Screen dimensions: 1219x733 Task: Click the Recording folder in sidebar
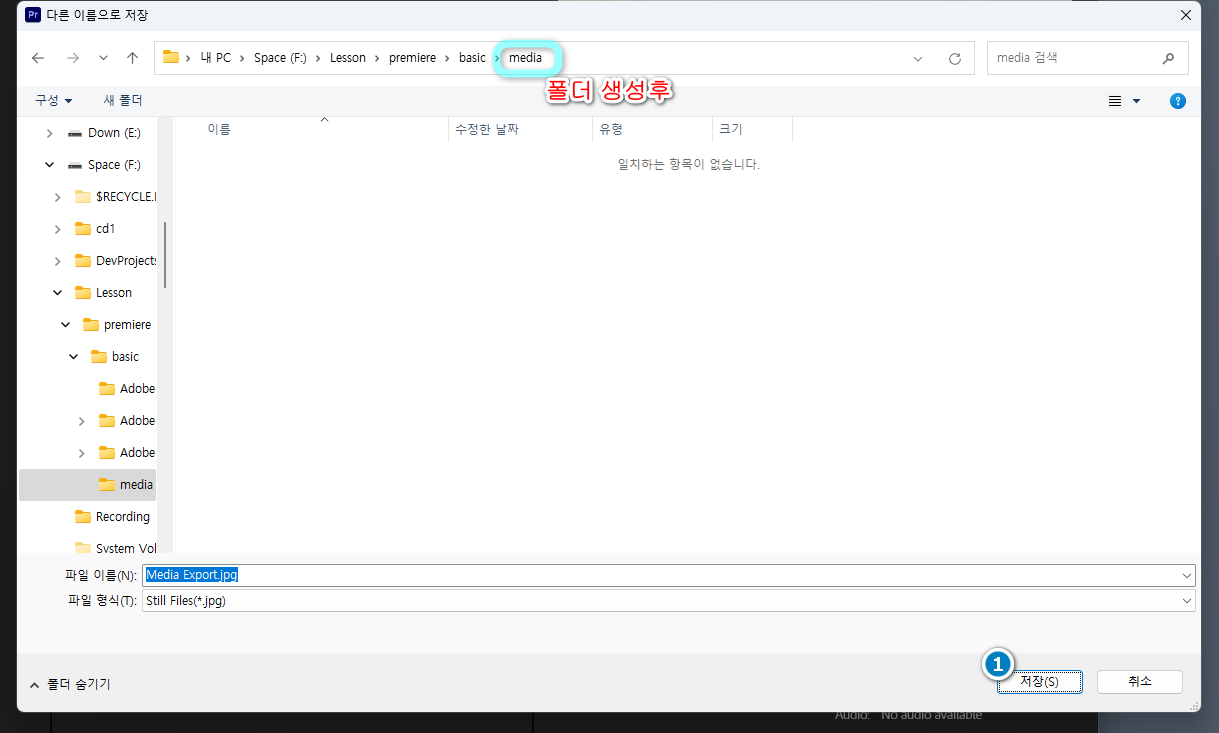click(x=122, y=517)
